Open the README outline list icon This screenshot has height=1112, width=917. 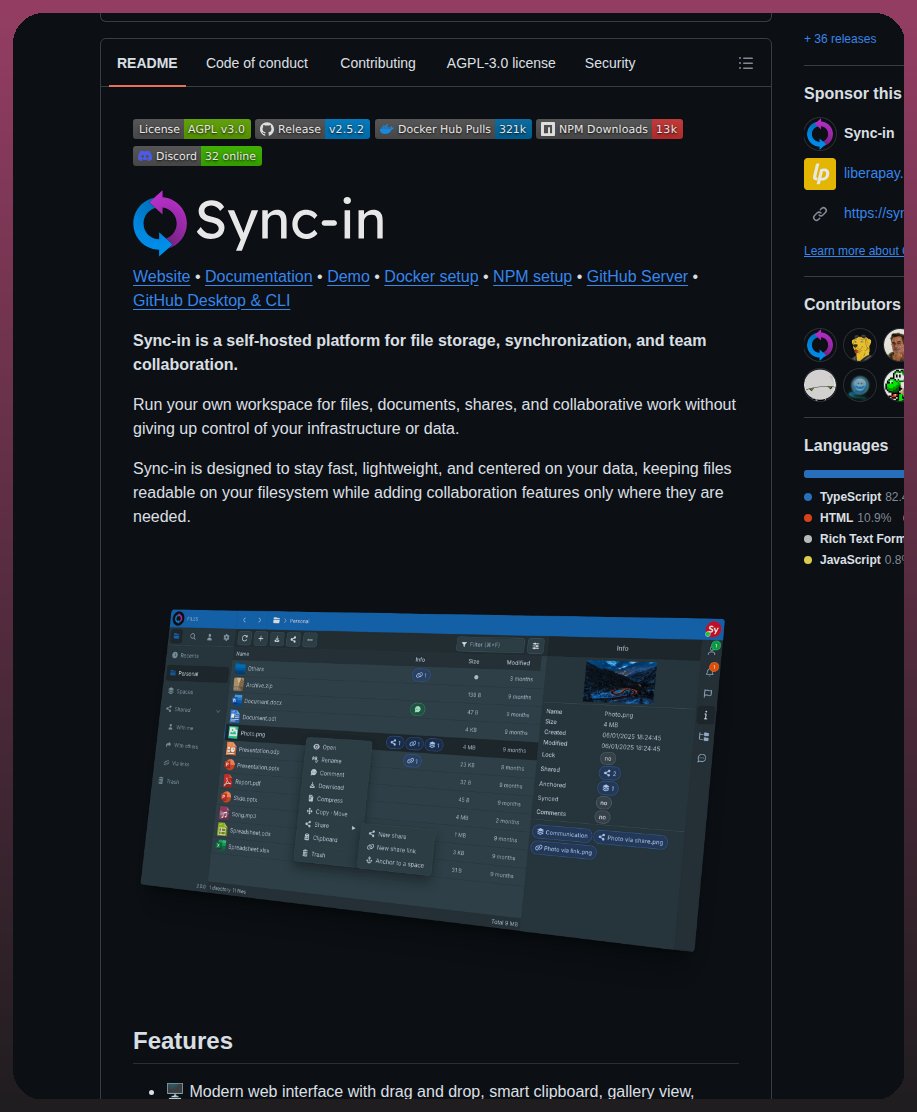coord(745,63)
